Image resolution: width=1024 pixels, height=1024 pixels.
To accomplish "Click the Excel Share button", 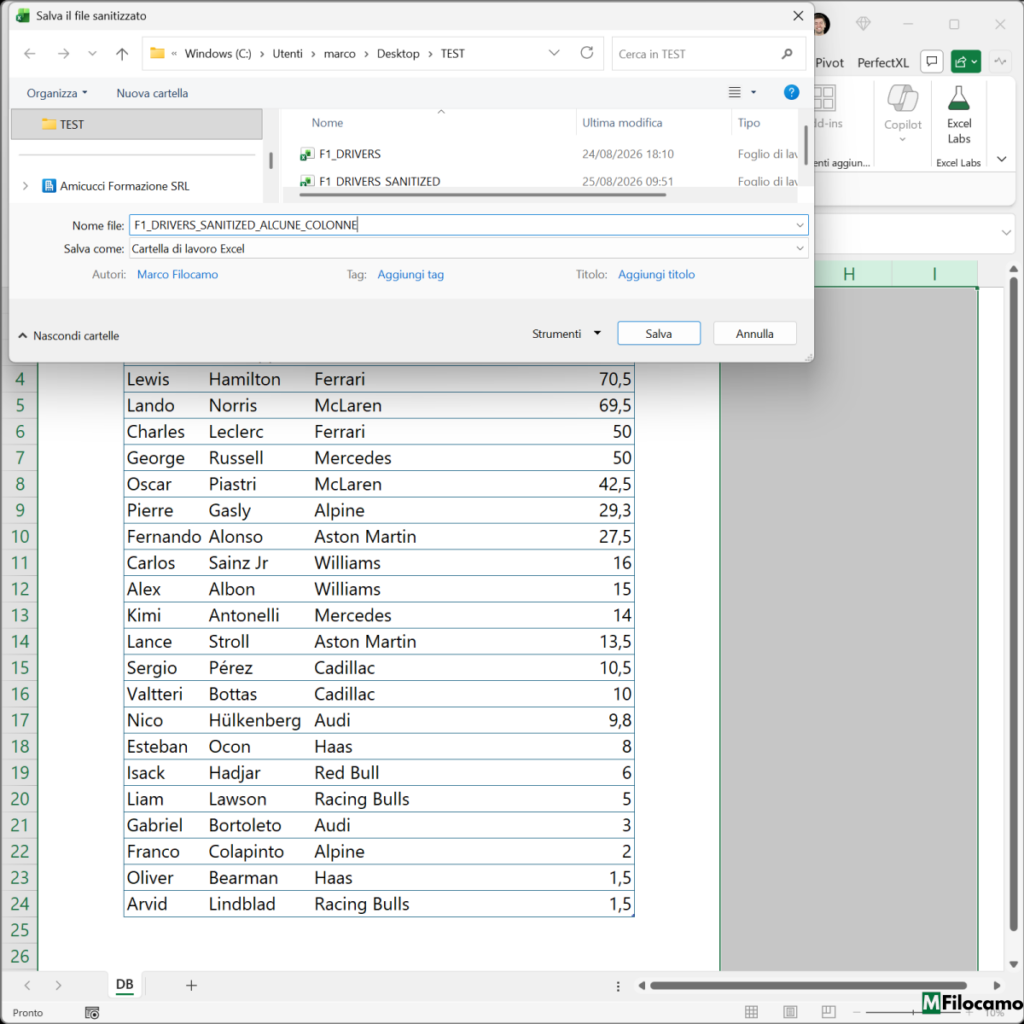I will point(965,61).
